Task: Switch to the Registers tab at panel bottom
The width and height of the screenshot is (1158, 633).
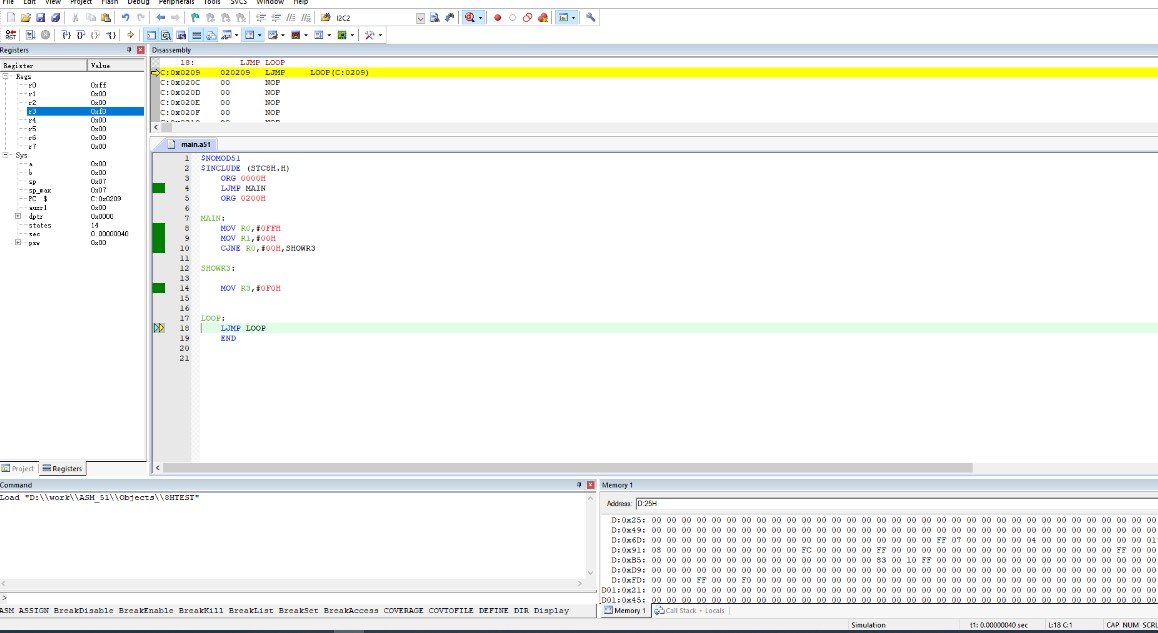Action: [62, 468]
